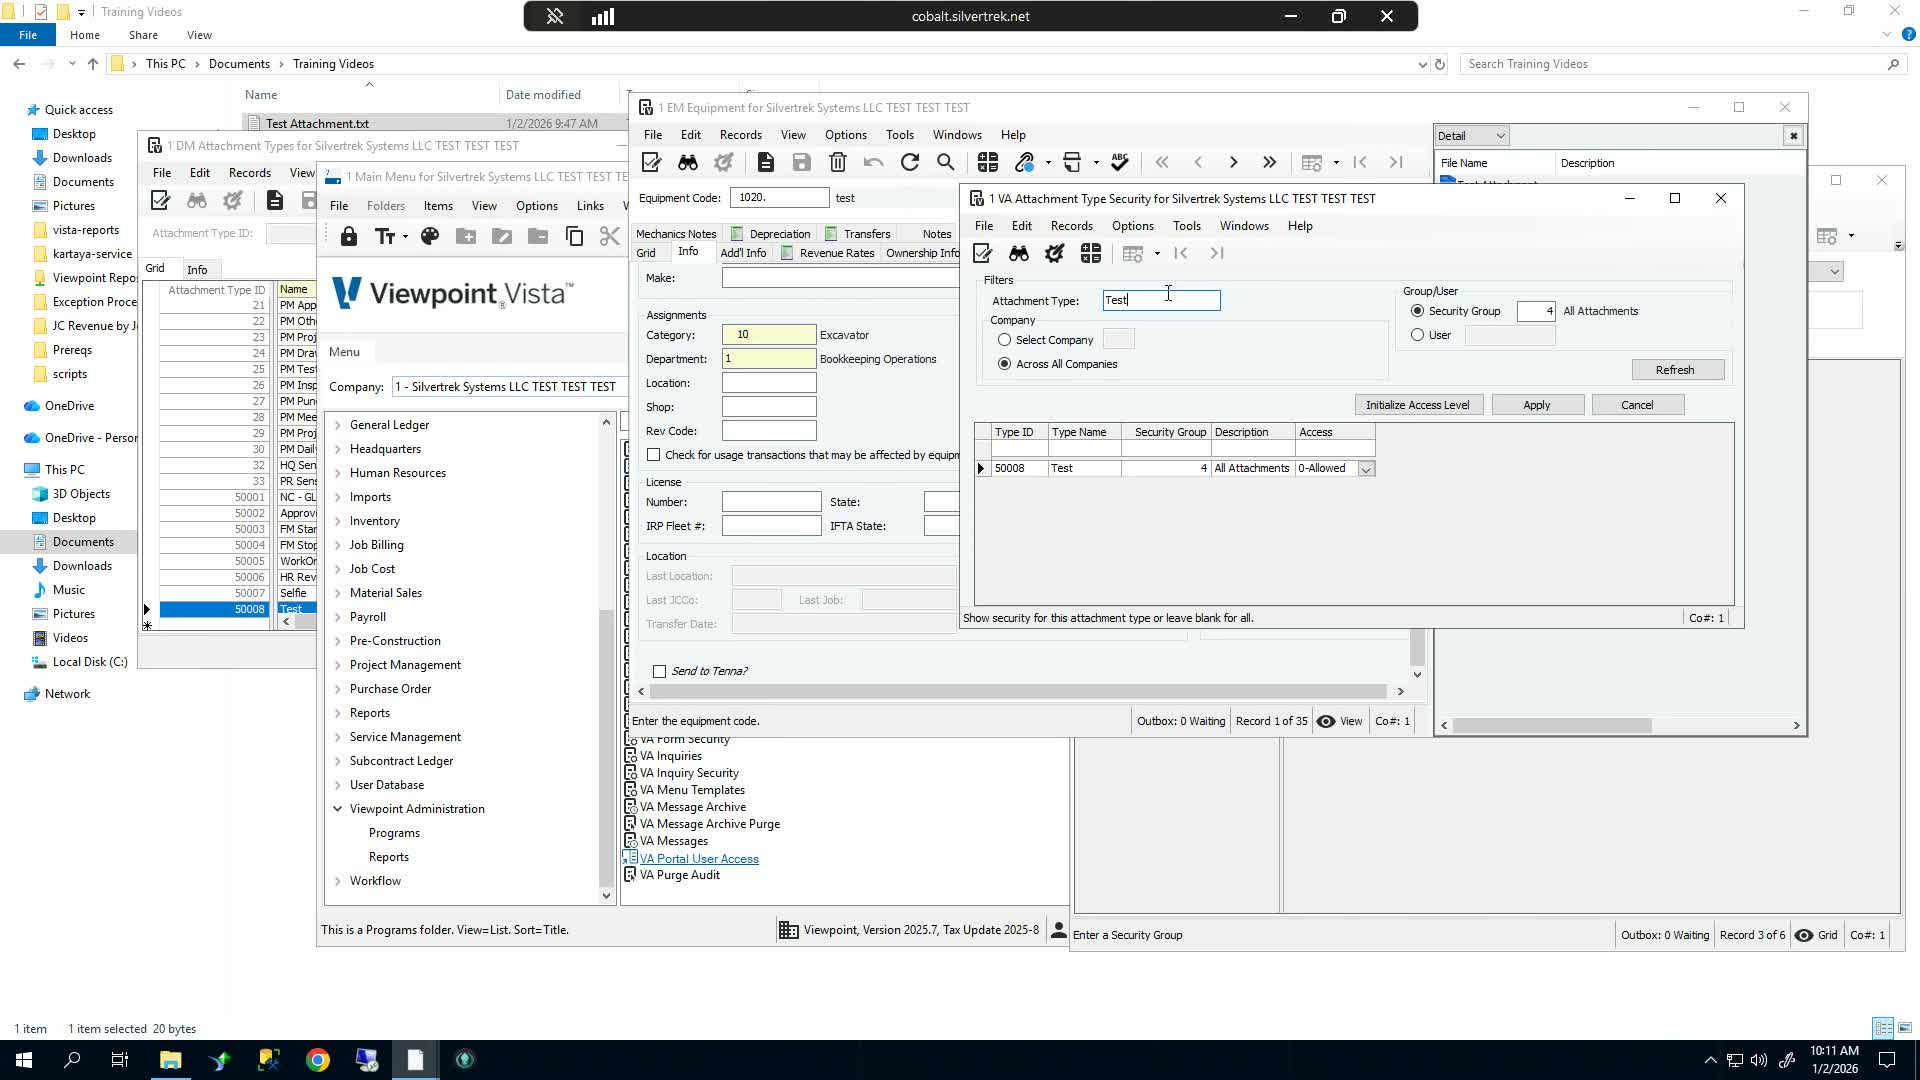Click the refresh icon in EM Equipment toolbar
Screen dimensions: 1920x1080
(x=909, y=162)
